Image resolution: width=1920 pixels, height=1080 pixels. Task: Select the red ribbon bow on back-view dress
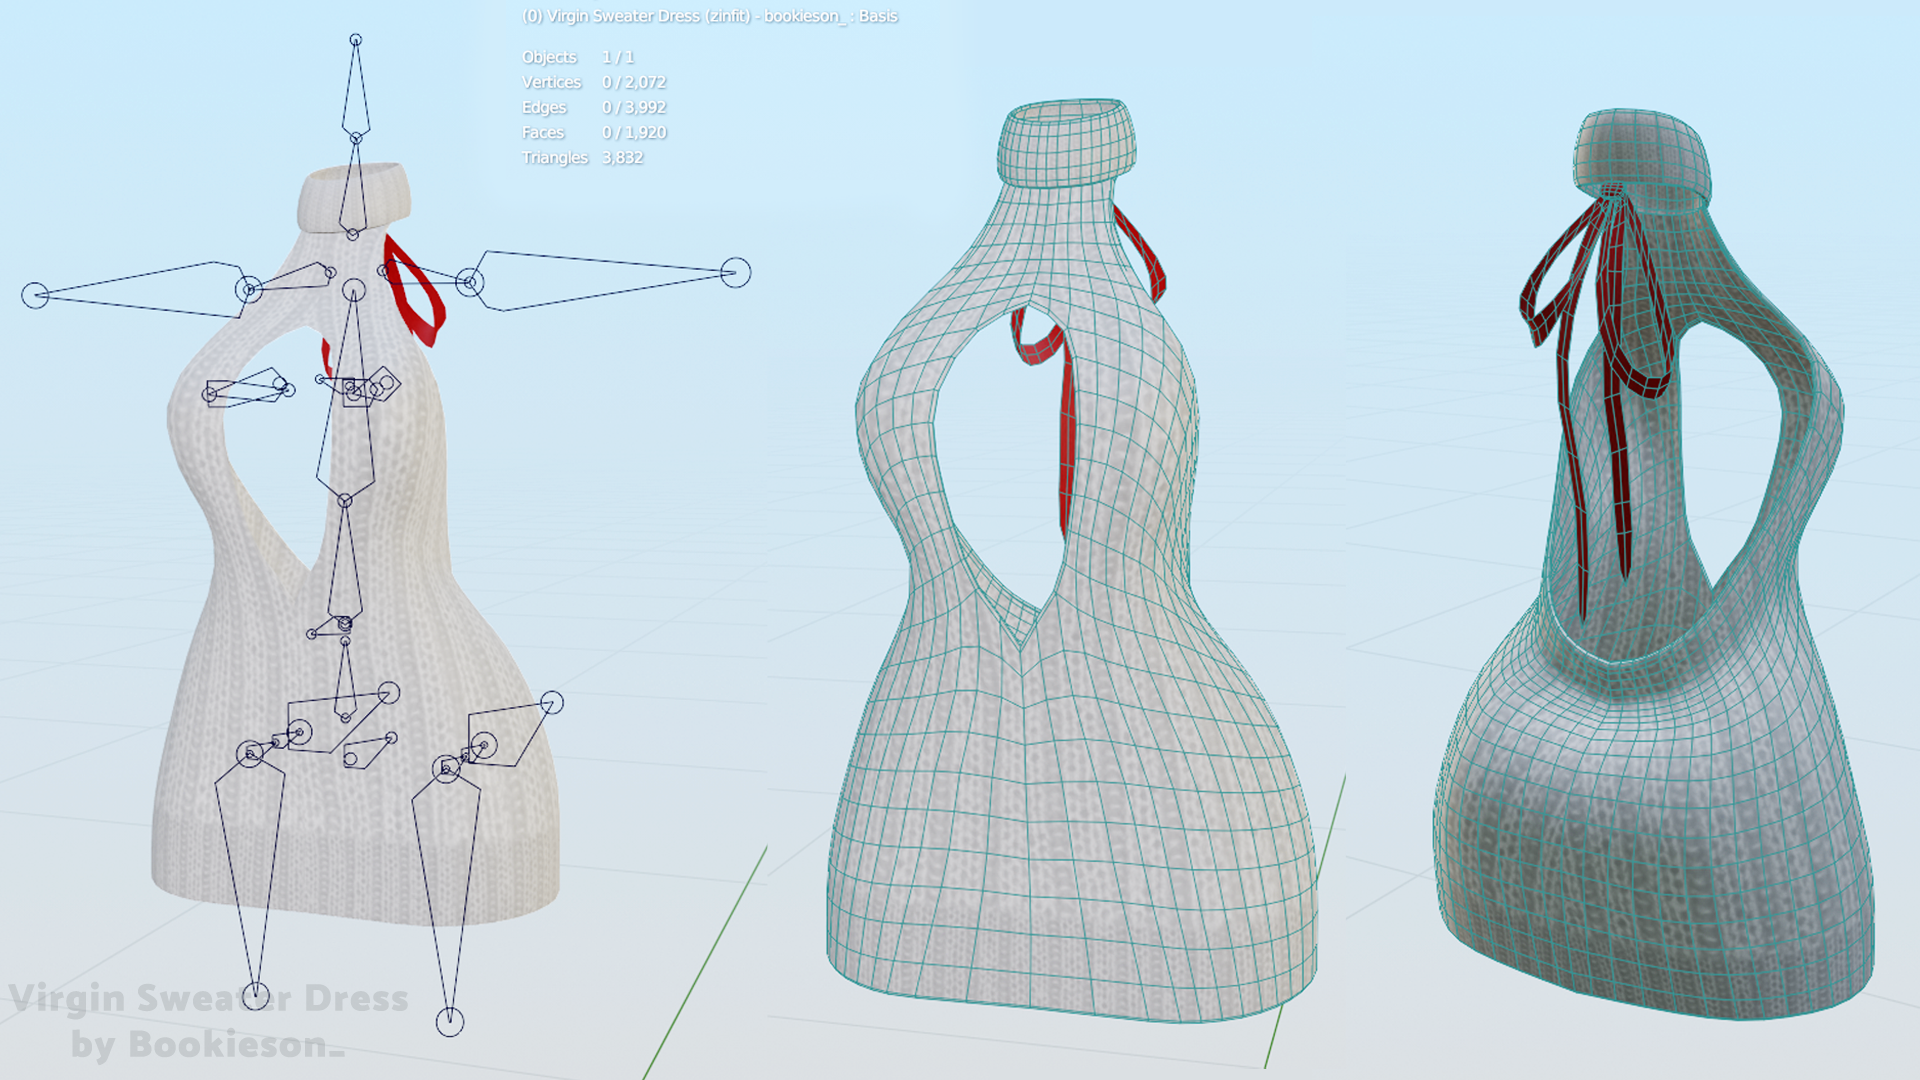(1596, 400)
